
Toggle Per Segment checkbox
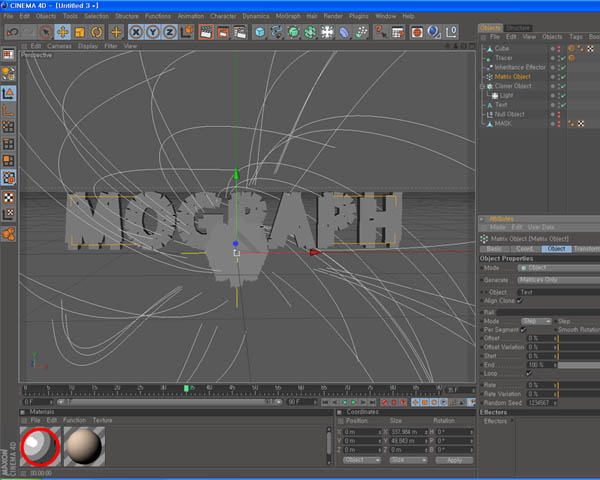click(x=523, y=330)
